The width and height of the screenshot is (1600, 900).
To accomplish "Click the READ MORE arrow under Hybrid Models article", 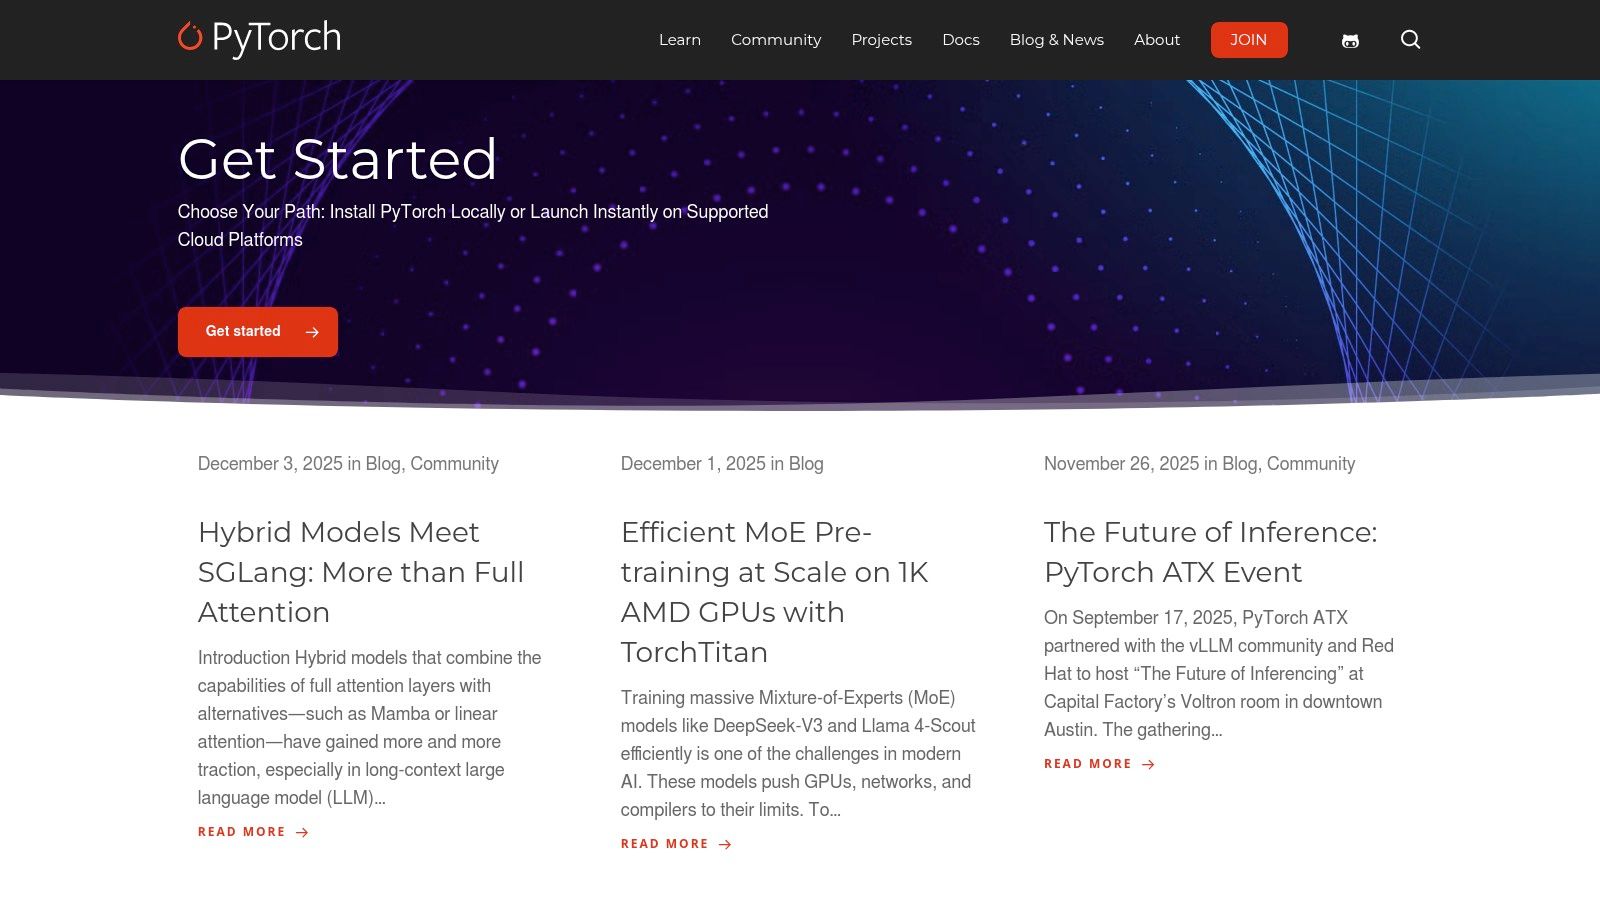I will tap(302, 831).
